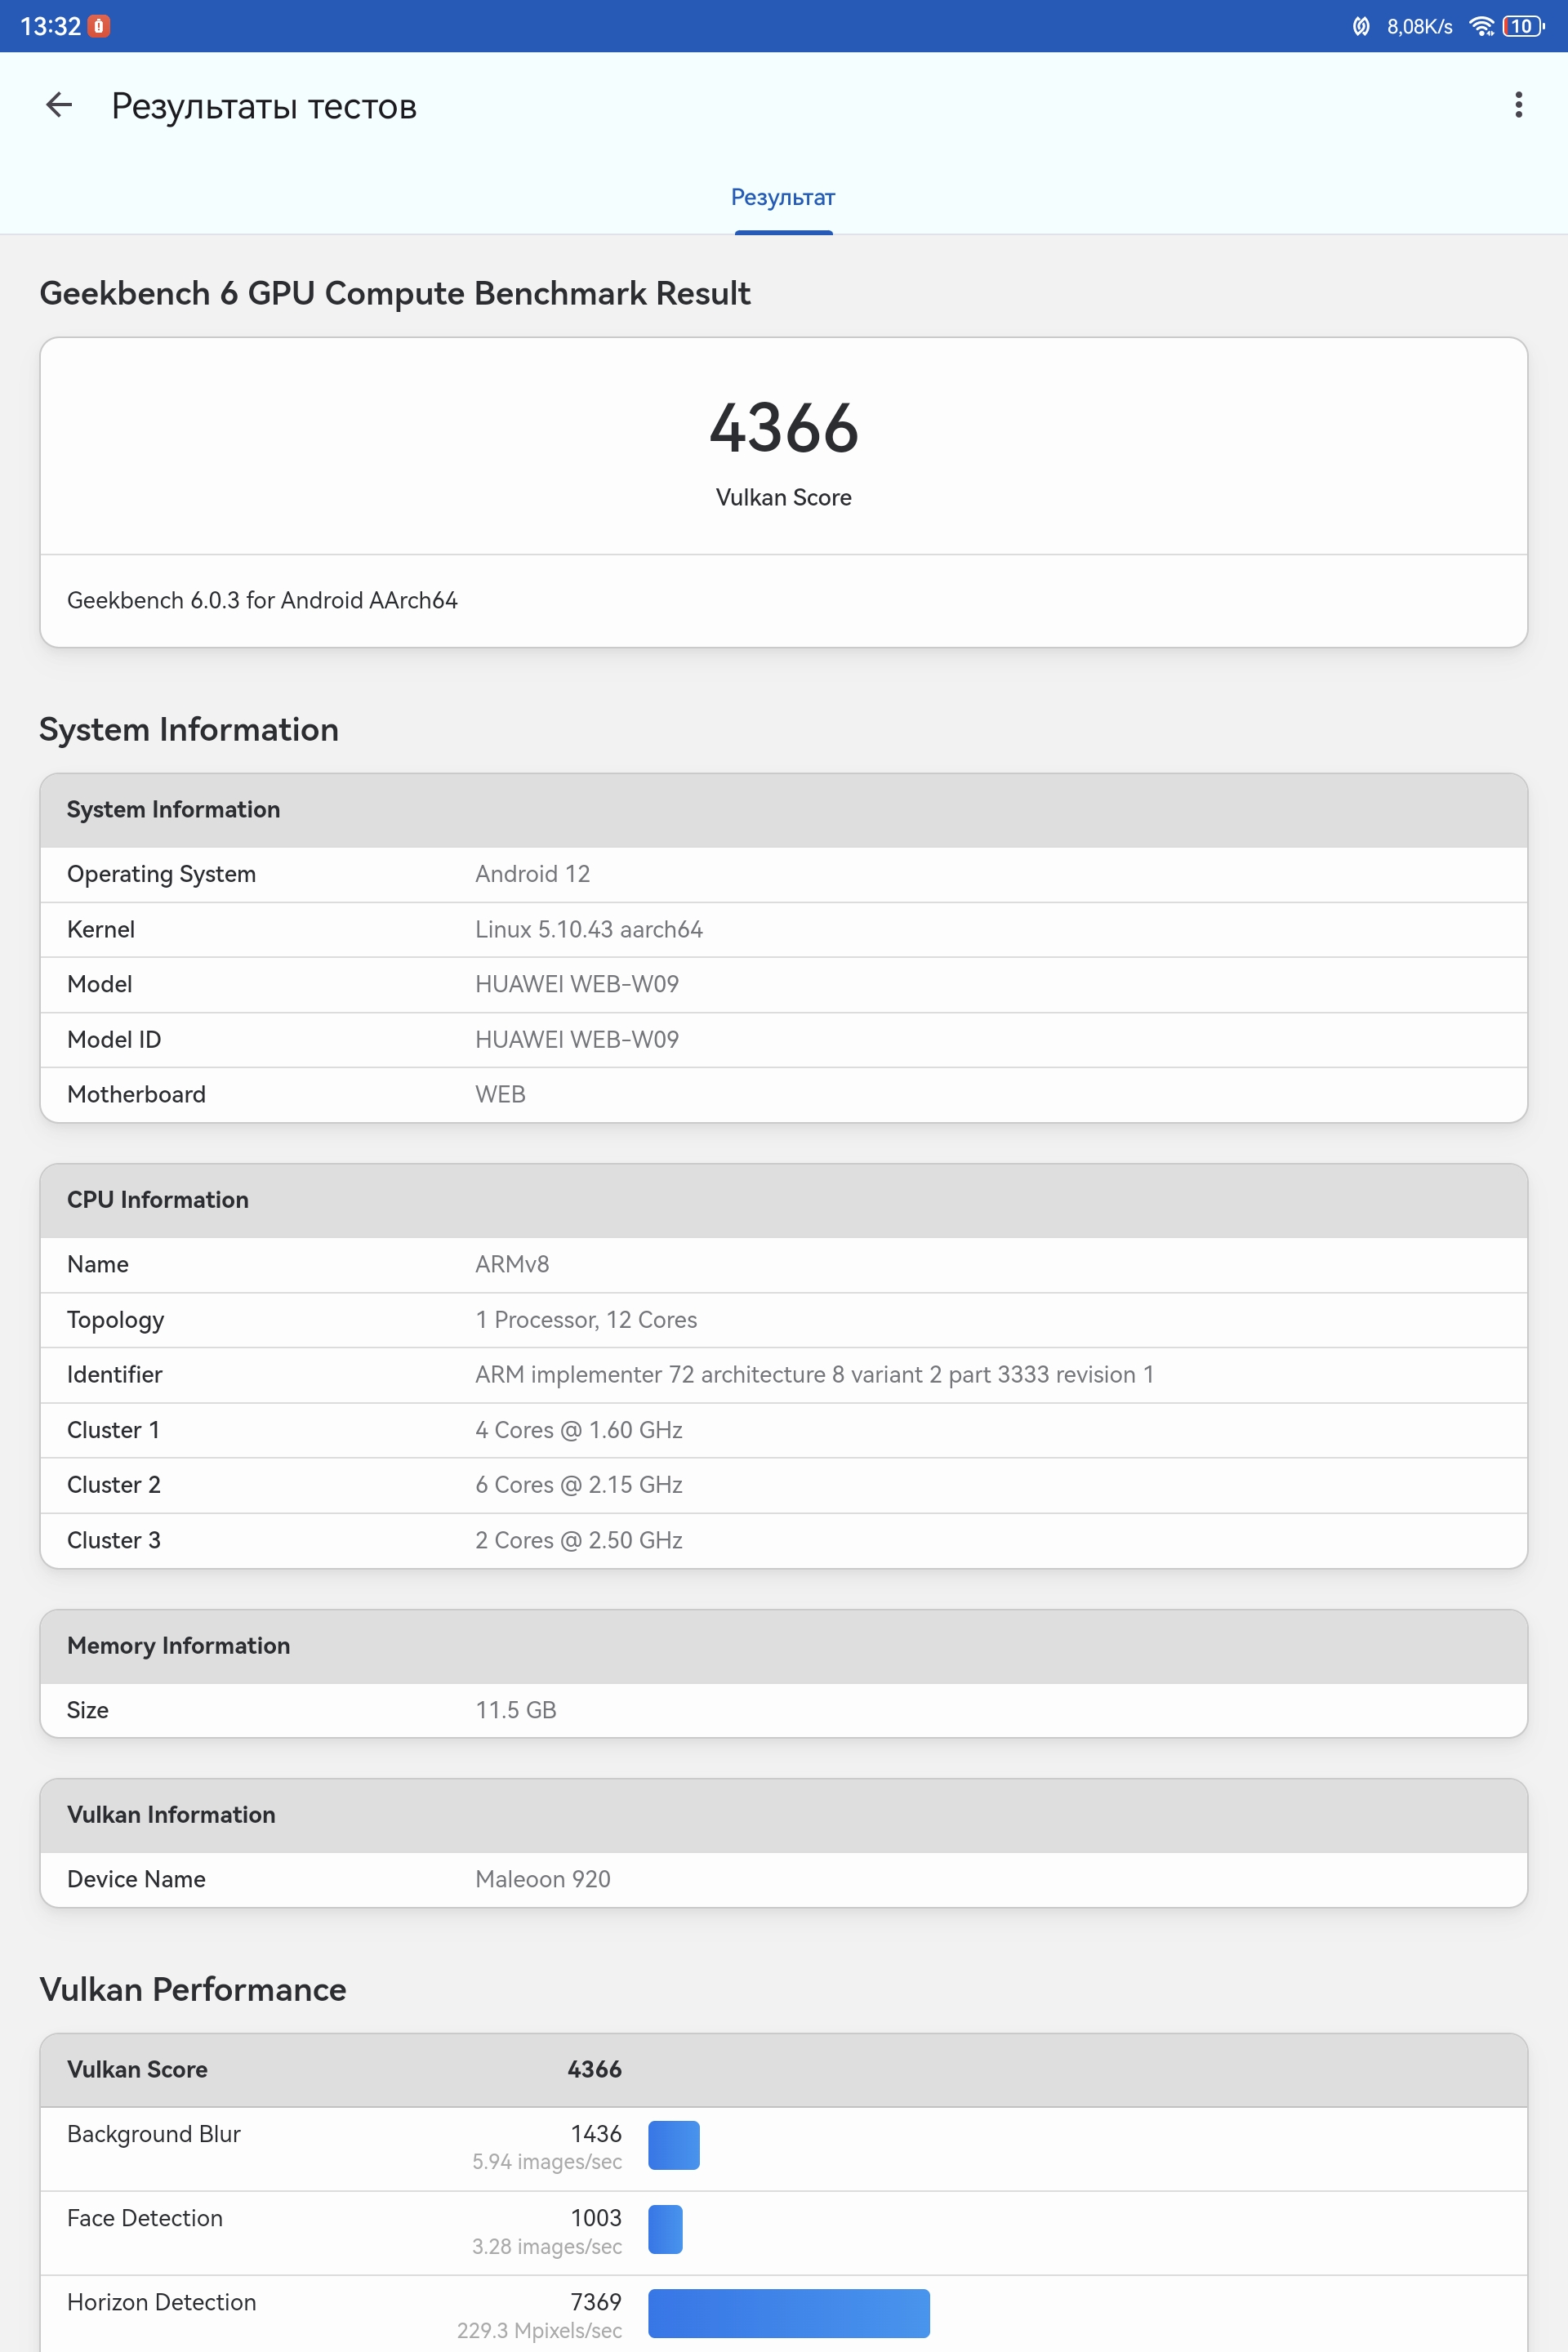Screen dimensions: 1568x2352
Task: Tap the Wi-Fi status icon
Action: (1481, 27)
